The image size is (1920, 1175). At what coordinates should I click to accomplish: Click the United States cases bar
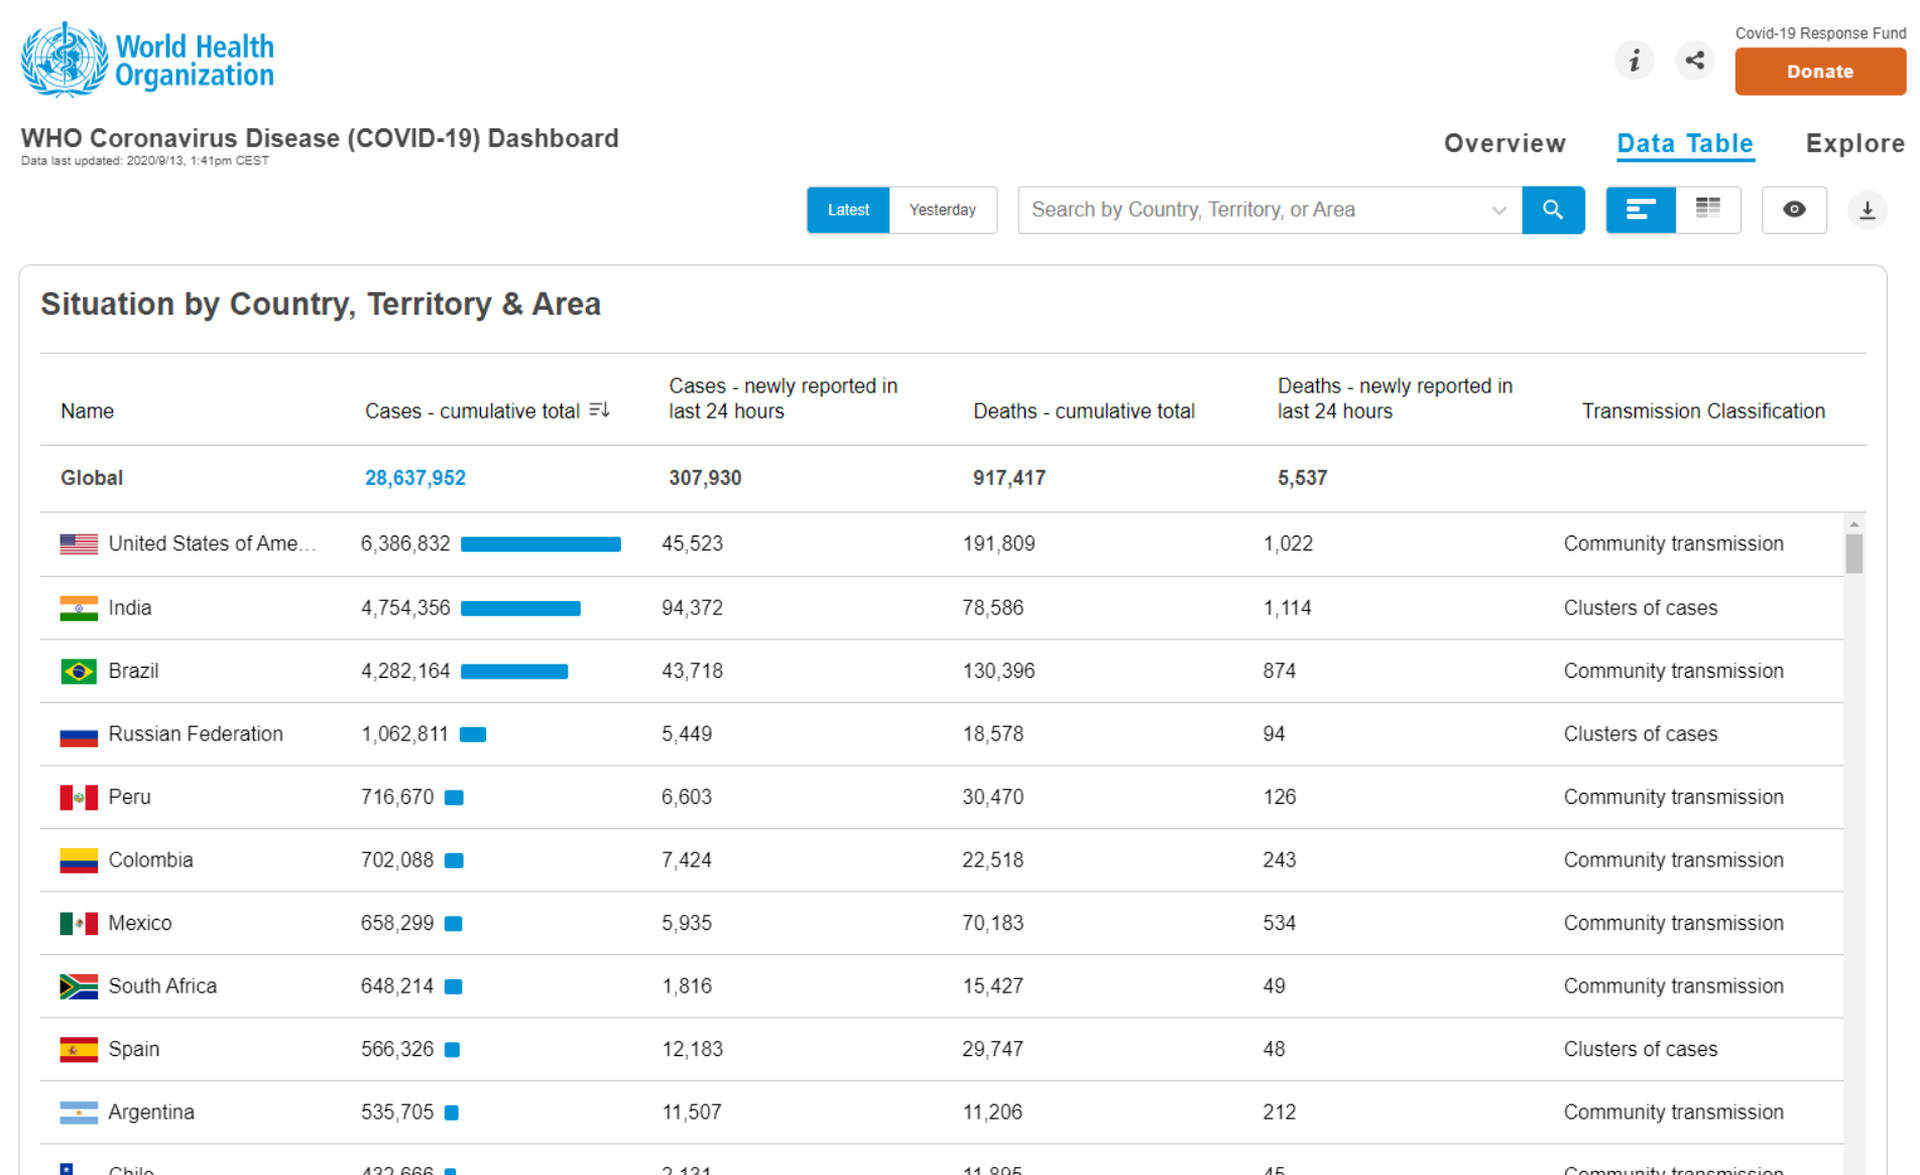[541, 544]
